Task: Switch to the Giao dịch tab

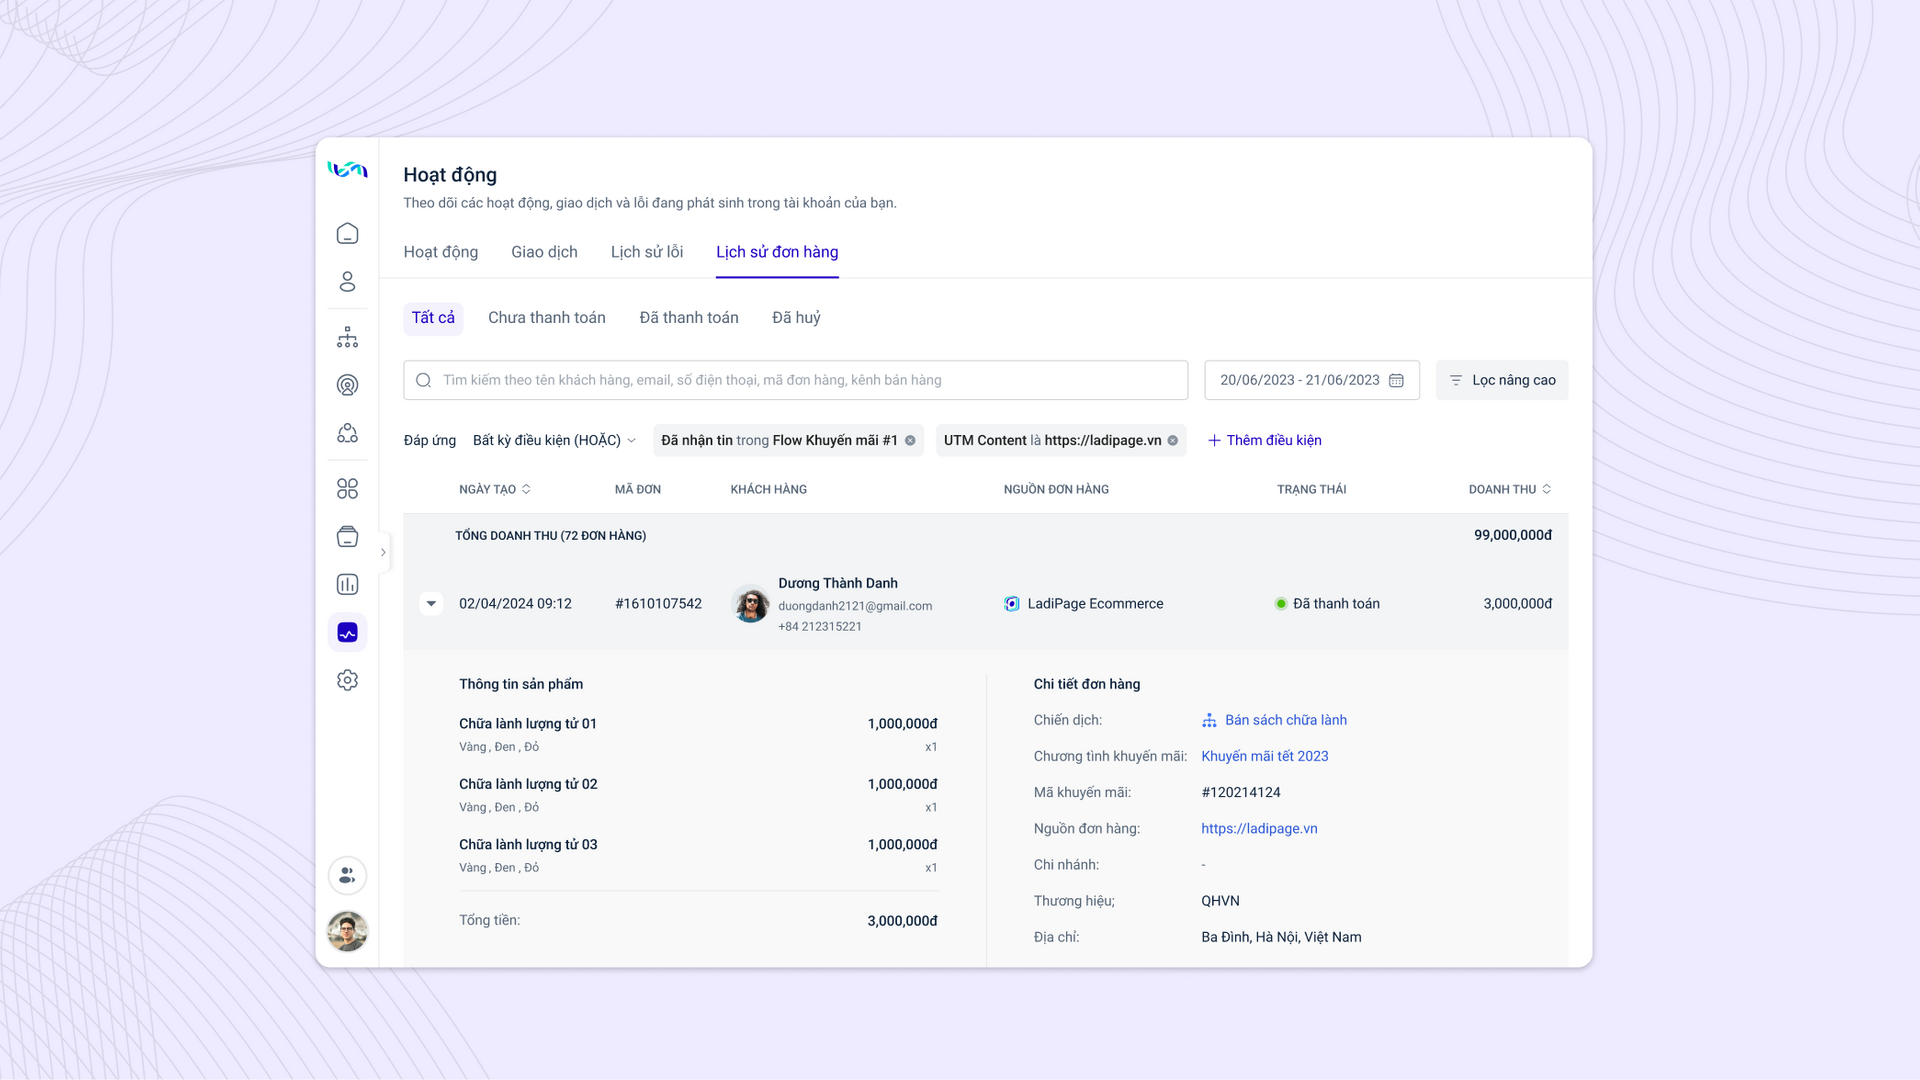Action: tap(544, 252)
